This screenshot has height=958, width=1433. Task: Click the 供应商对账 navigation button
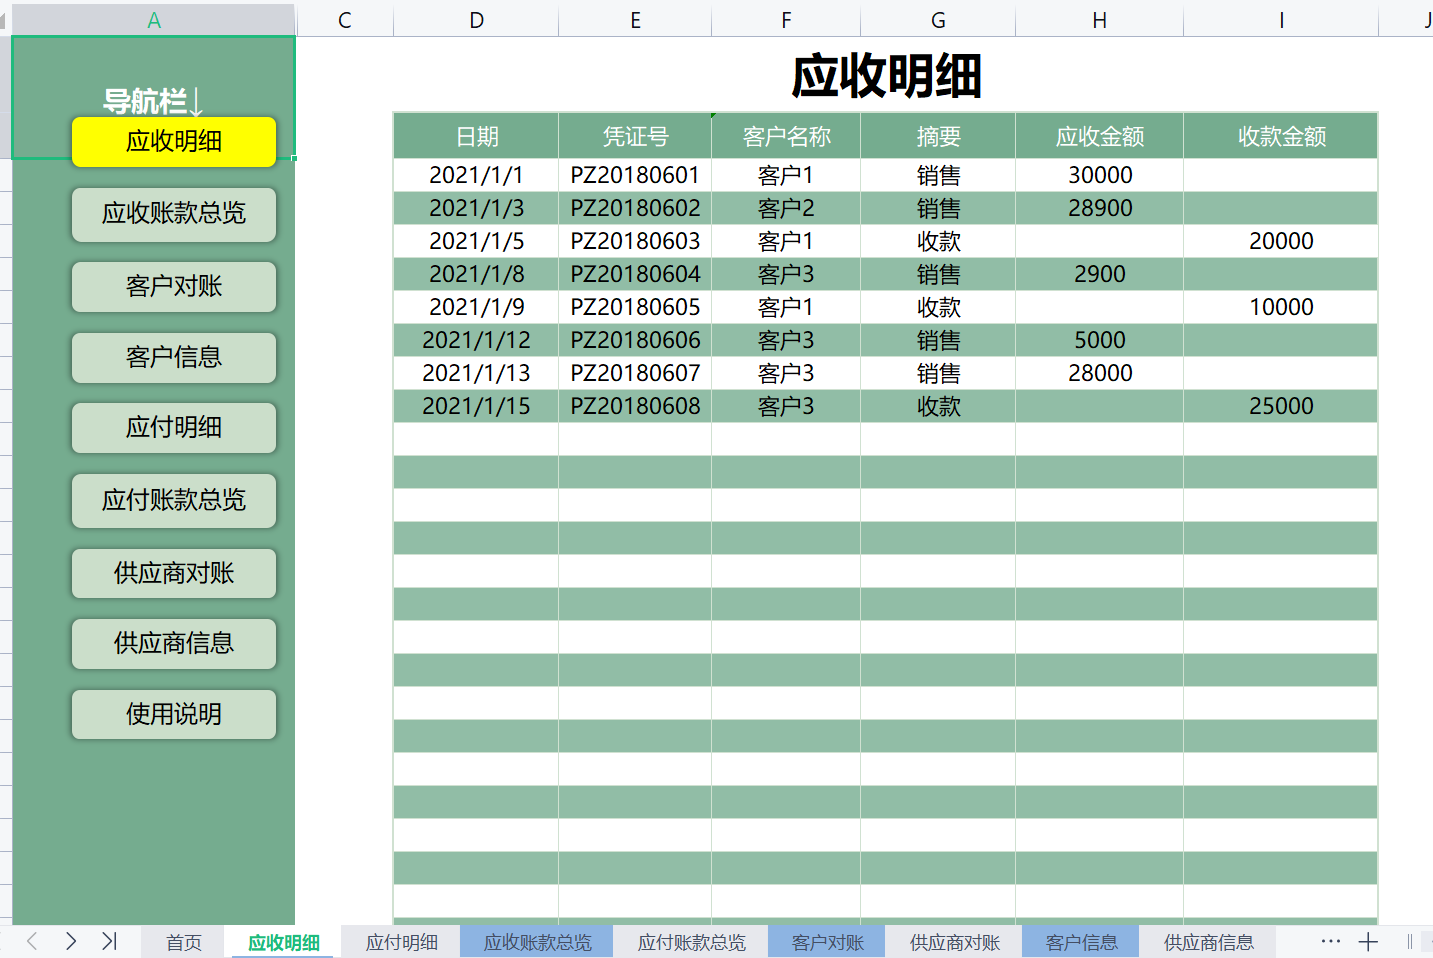click(x=173, y=573)
